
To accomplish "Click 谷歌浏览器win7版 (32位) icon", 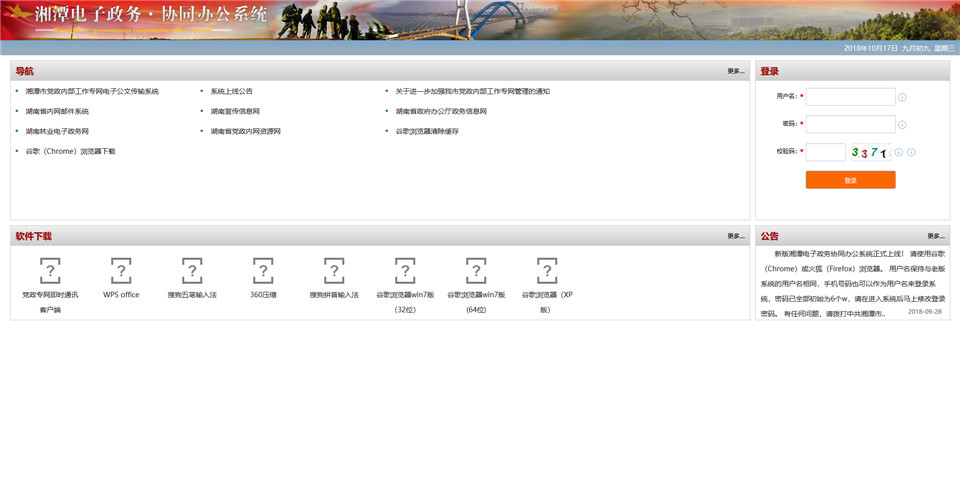I will coord(405,270).
